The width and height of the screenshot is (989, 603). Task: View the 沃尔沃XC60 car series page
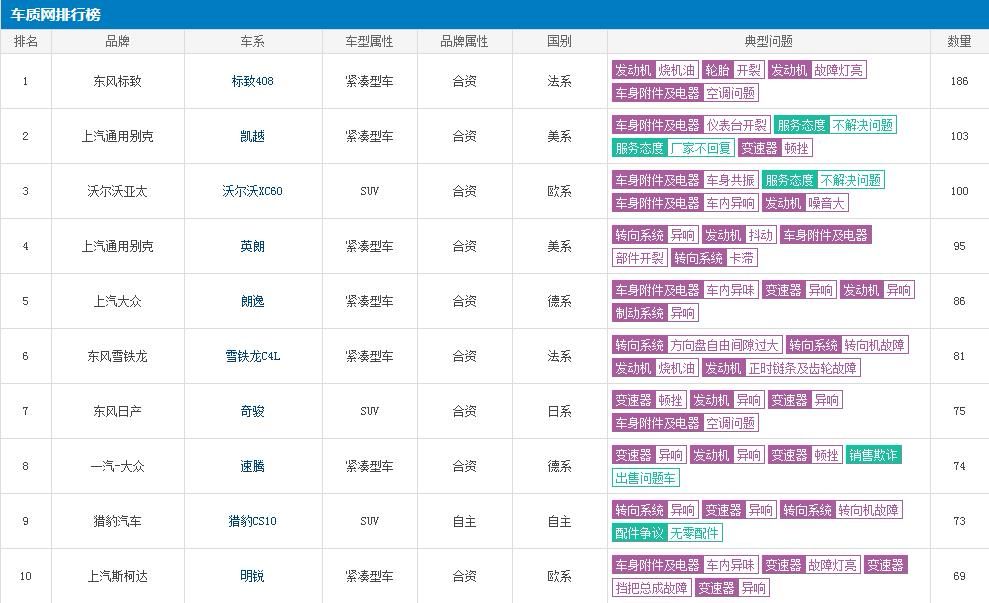(x=251, y=191)
